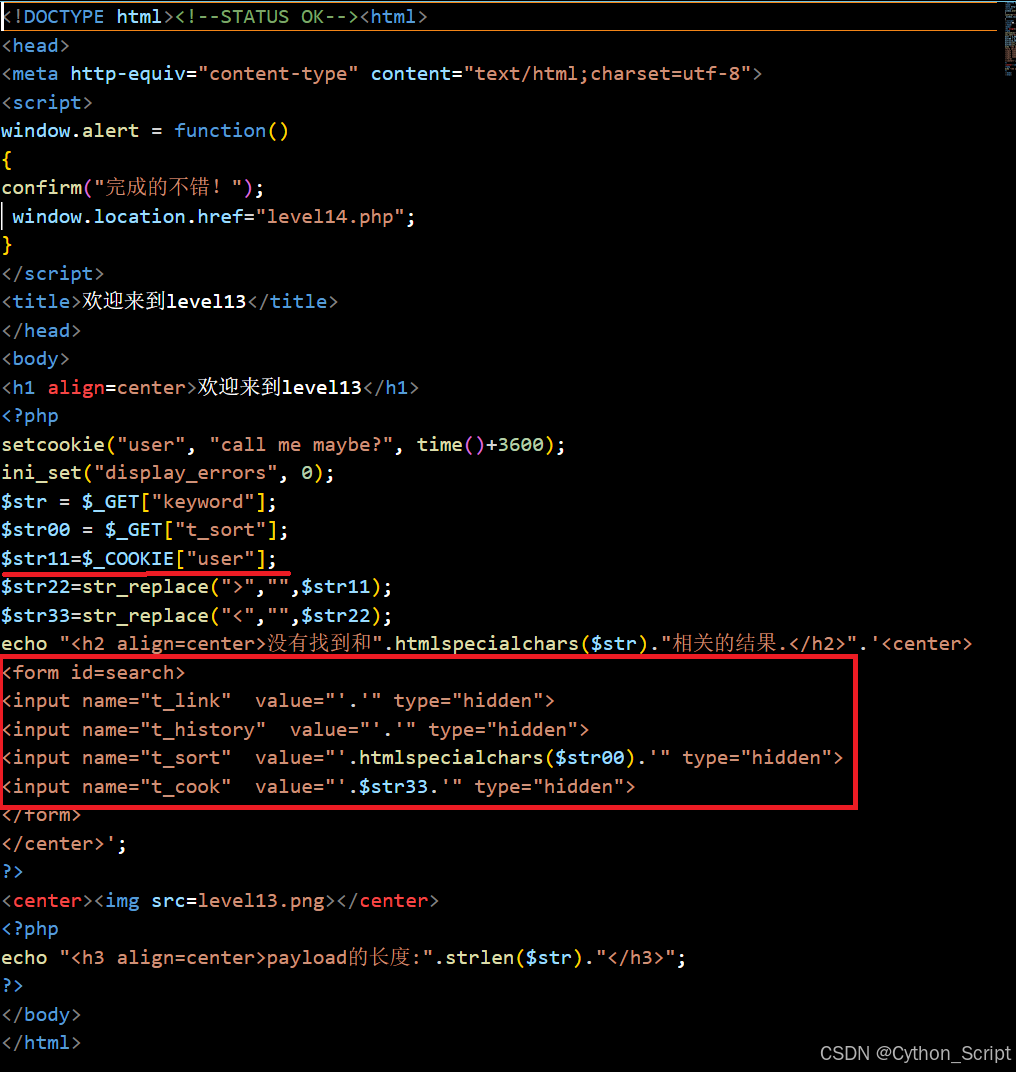Viewport: 1016px width, 1072px height.
Task: Click the ini_set display_errors line
Action: [168, 473]
